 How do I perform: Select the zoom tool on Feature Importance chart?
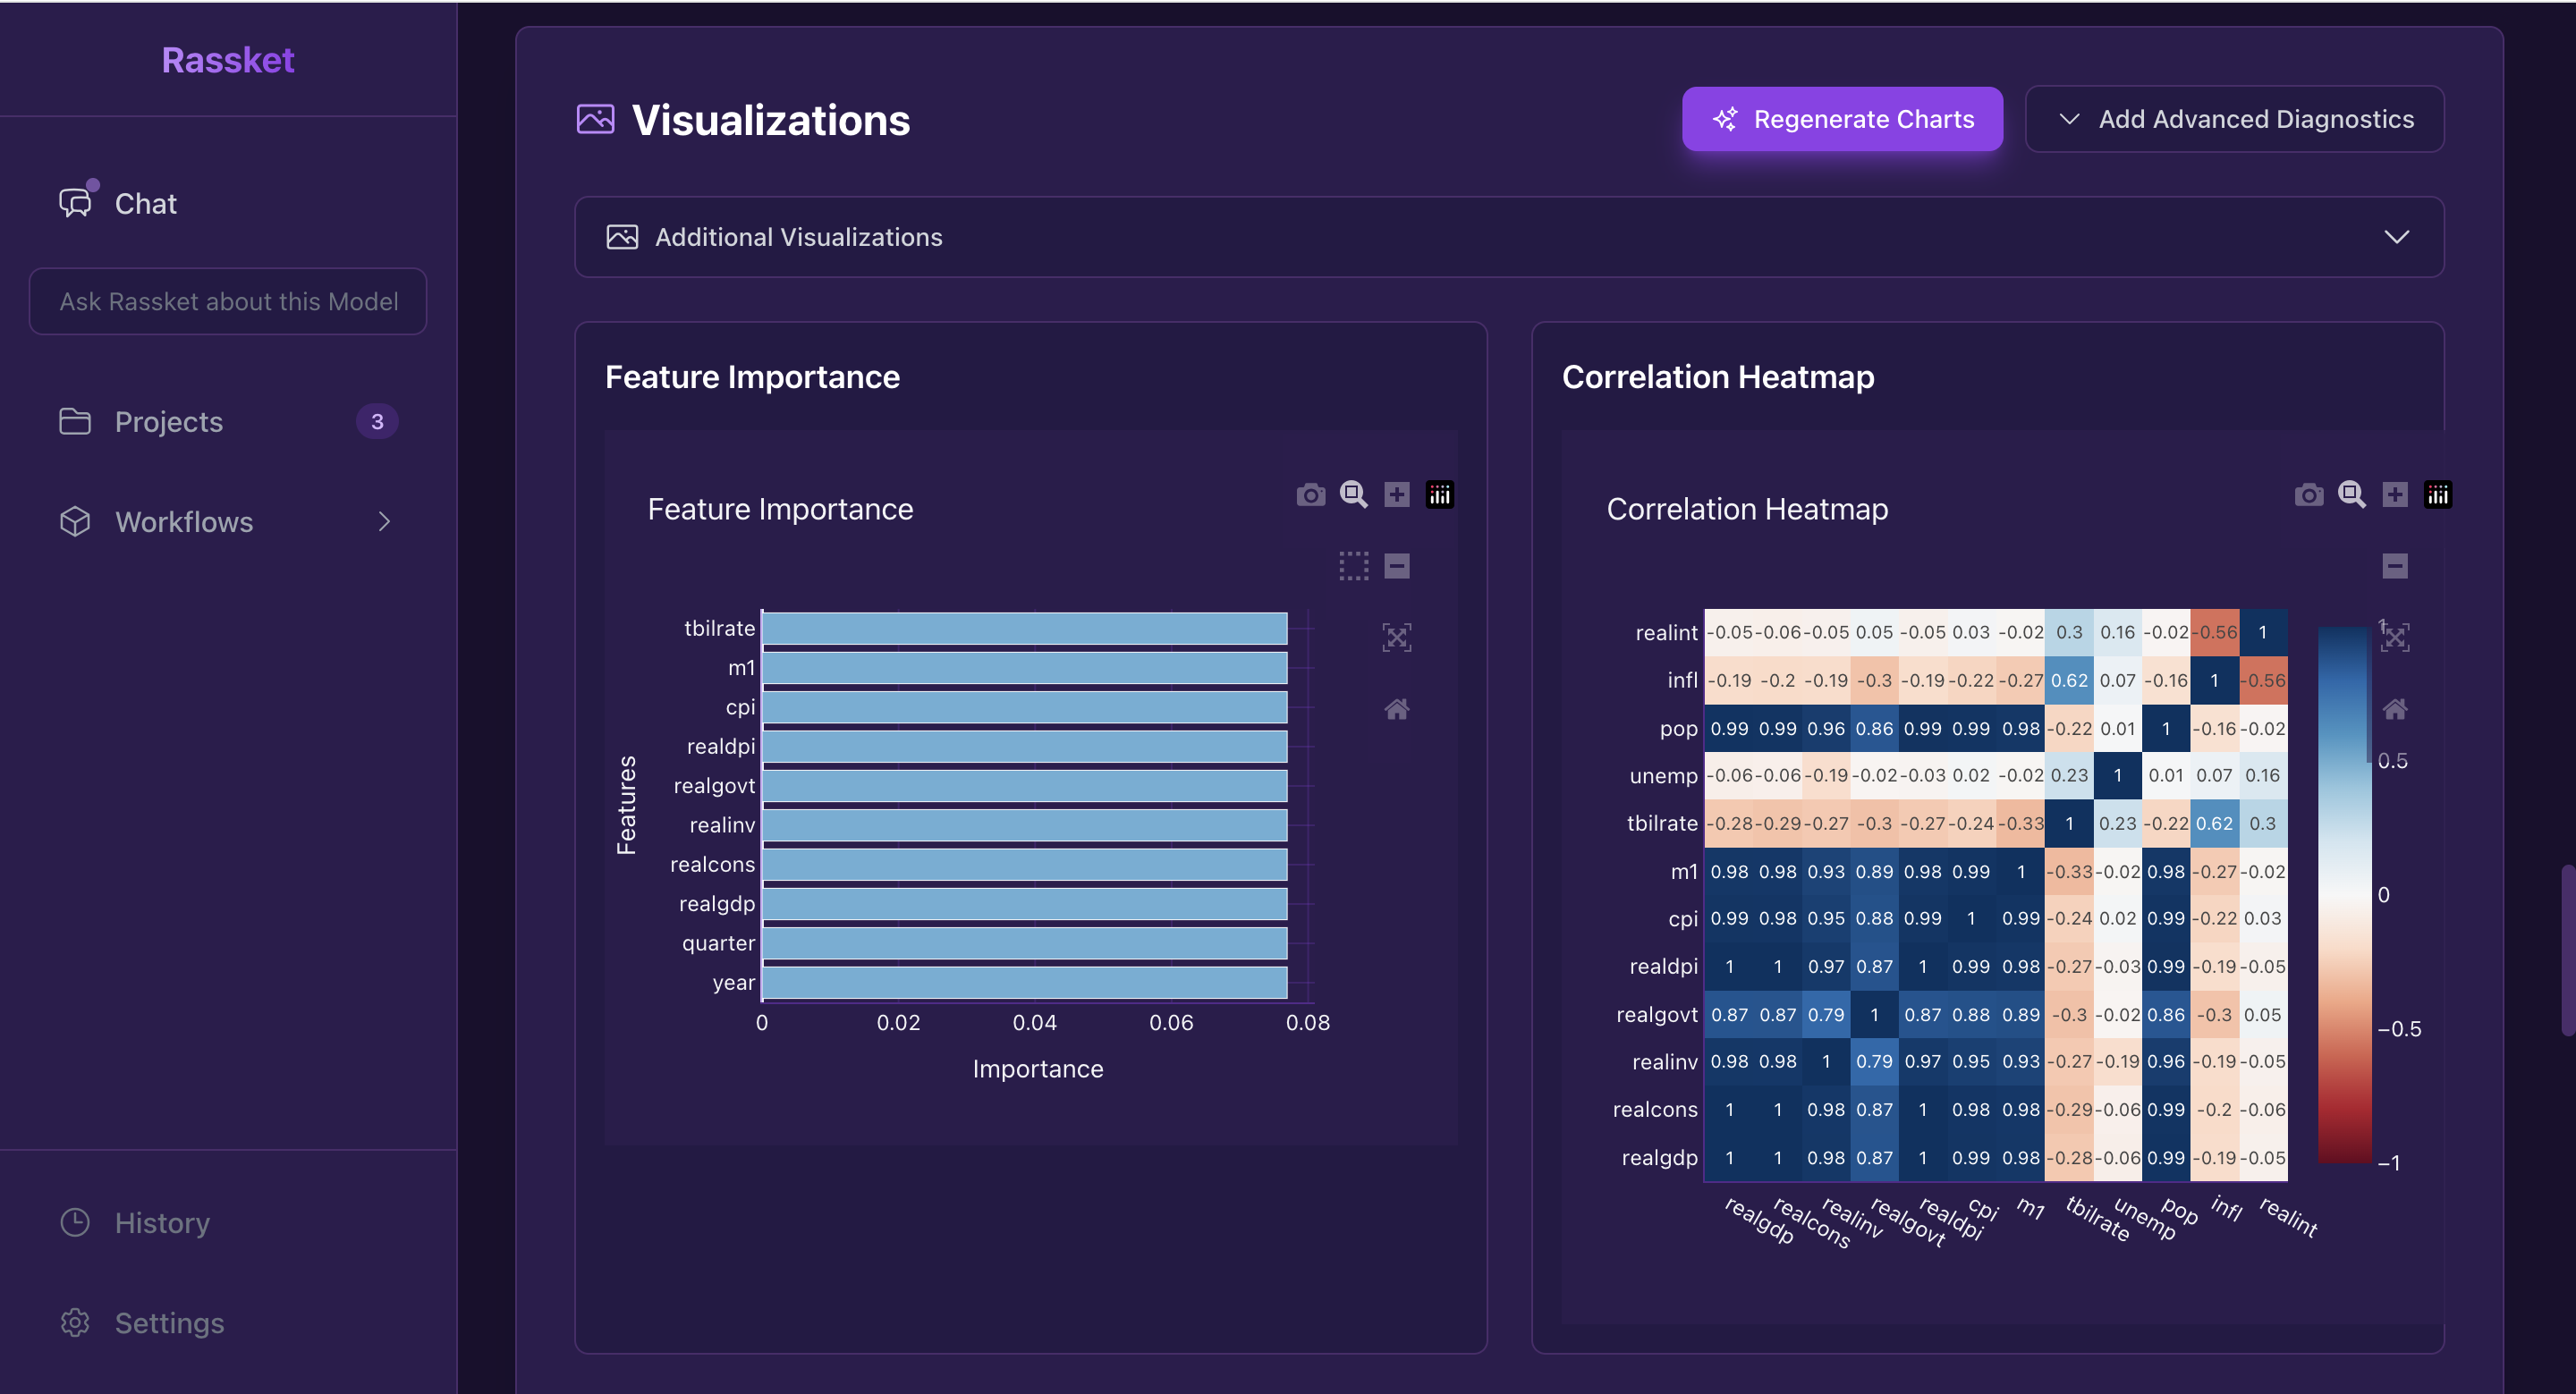tap(1354, 494)
